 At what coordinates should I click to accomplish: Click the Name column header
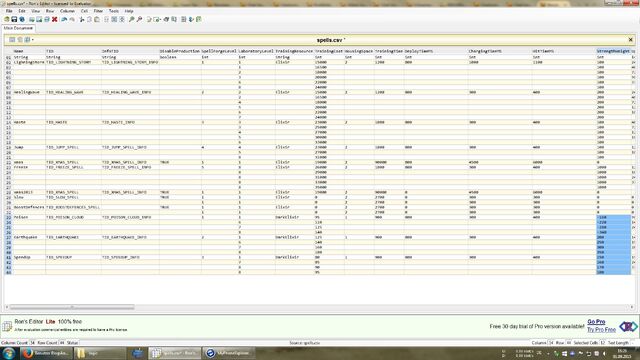29,51
